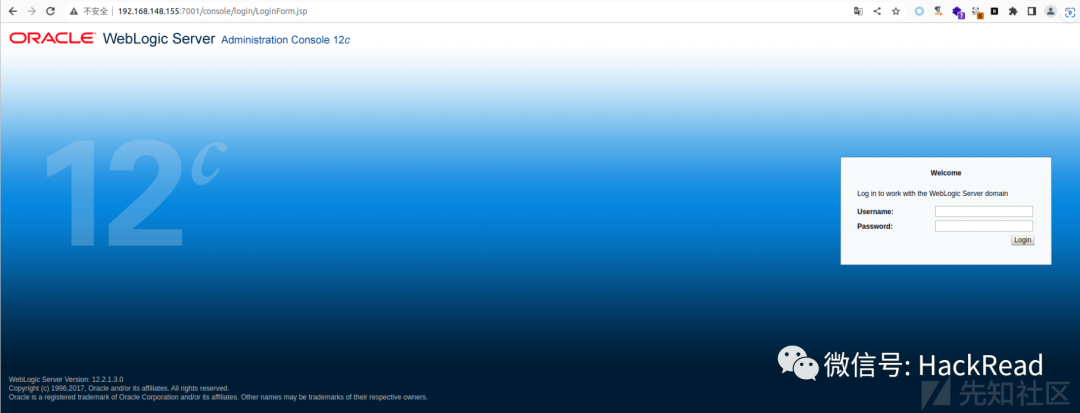1080x413 pixels.
Task: Click WebLogic Server Version 12.2.1.3.0 text
Action: pos(66,379)
